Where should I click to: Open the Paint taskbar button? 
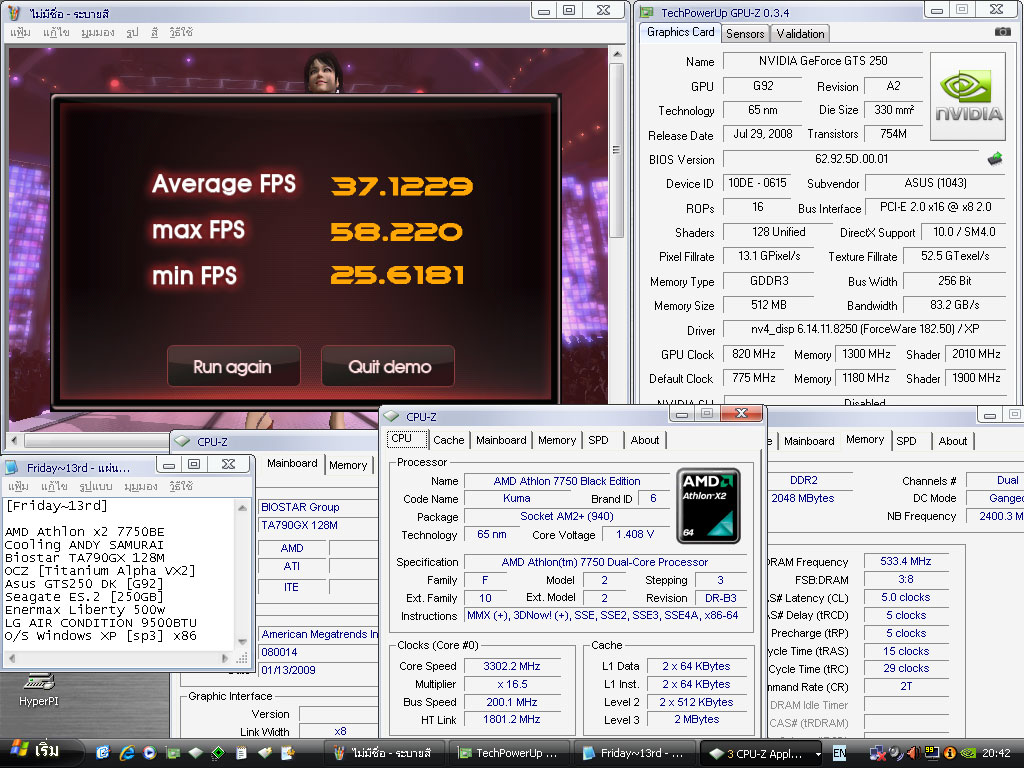coord(385,753)
